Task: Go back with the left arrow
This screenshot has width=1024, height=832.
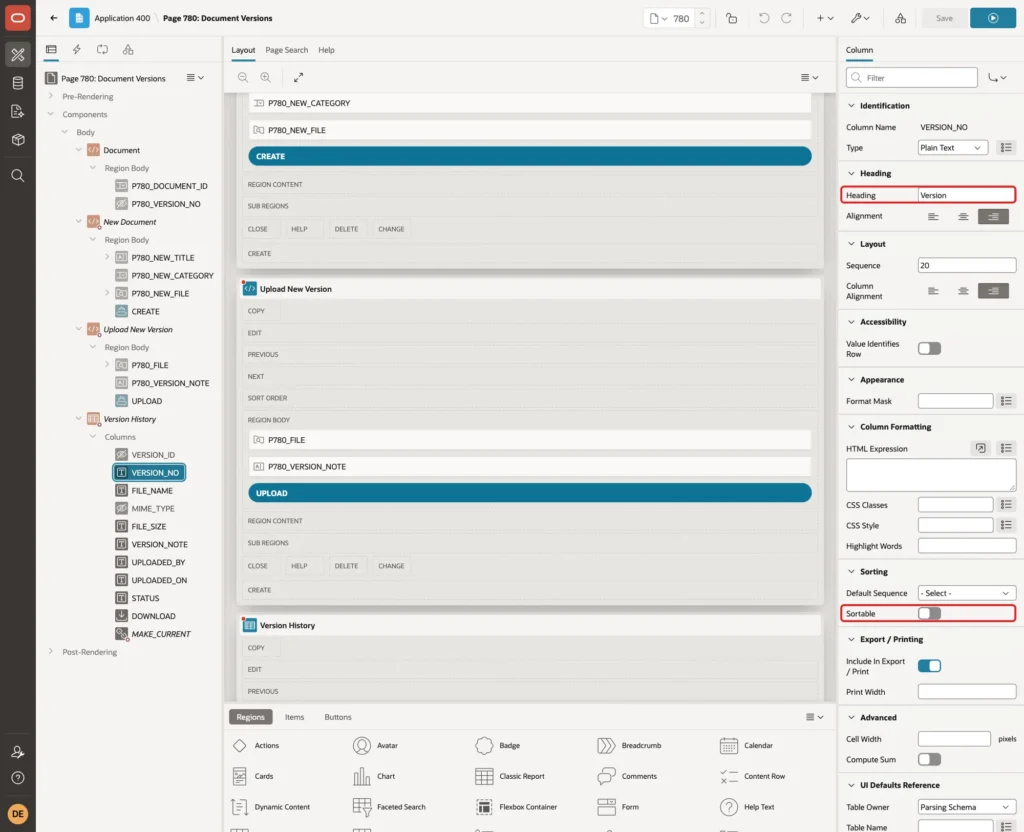Action: click(54, 18)
